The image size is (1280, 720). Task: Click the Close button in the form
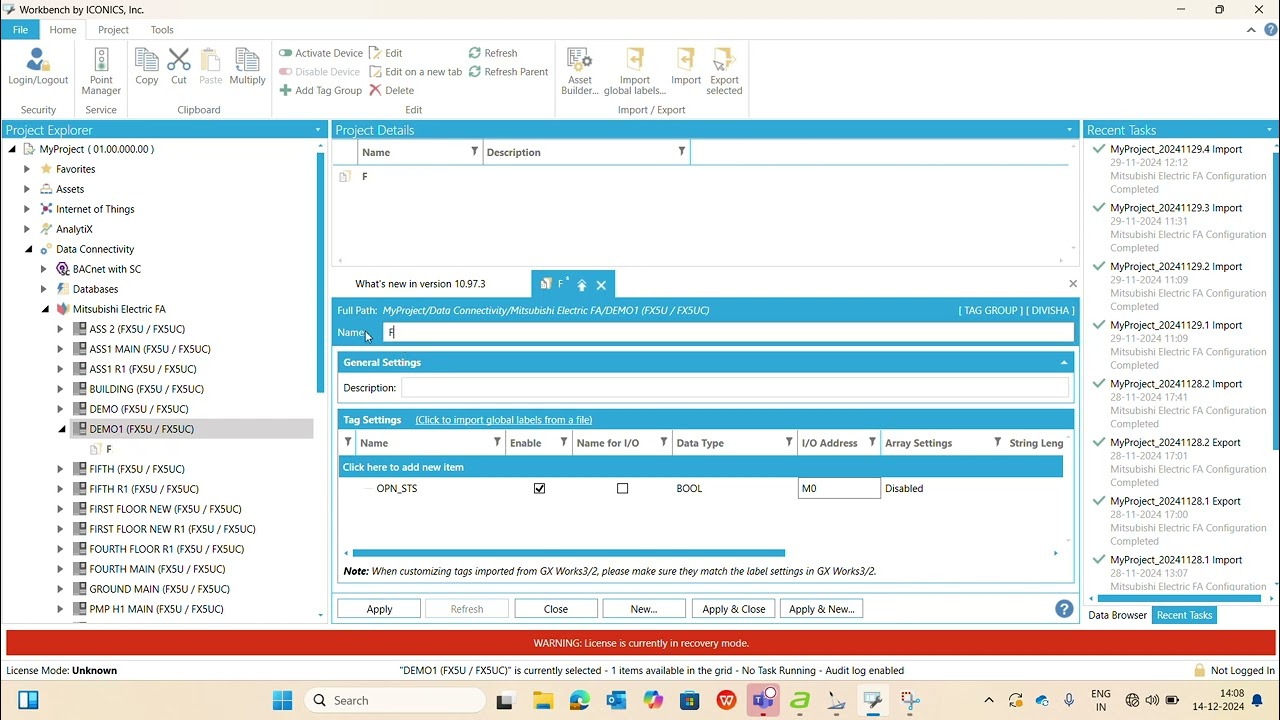point(556,609)
